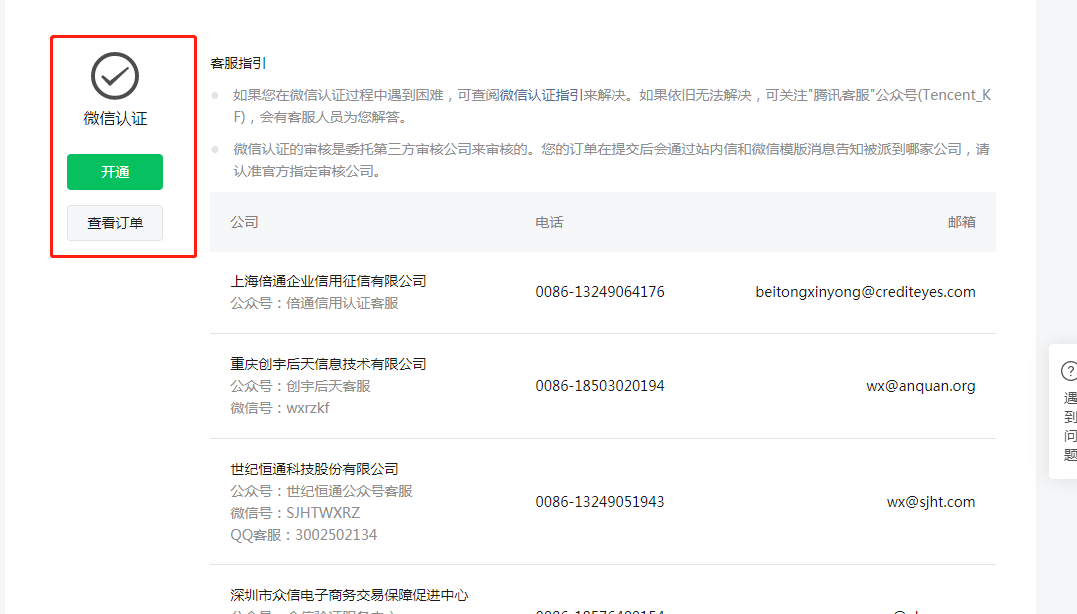Select phone number 0086-13249051943

point(600,502)
